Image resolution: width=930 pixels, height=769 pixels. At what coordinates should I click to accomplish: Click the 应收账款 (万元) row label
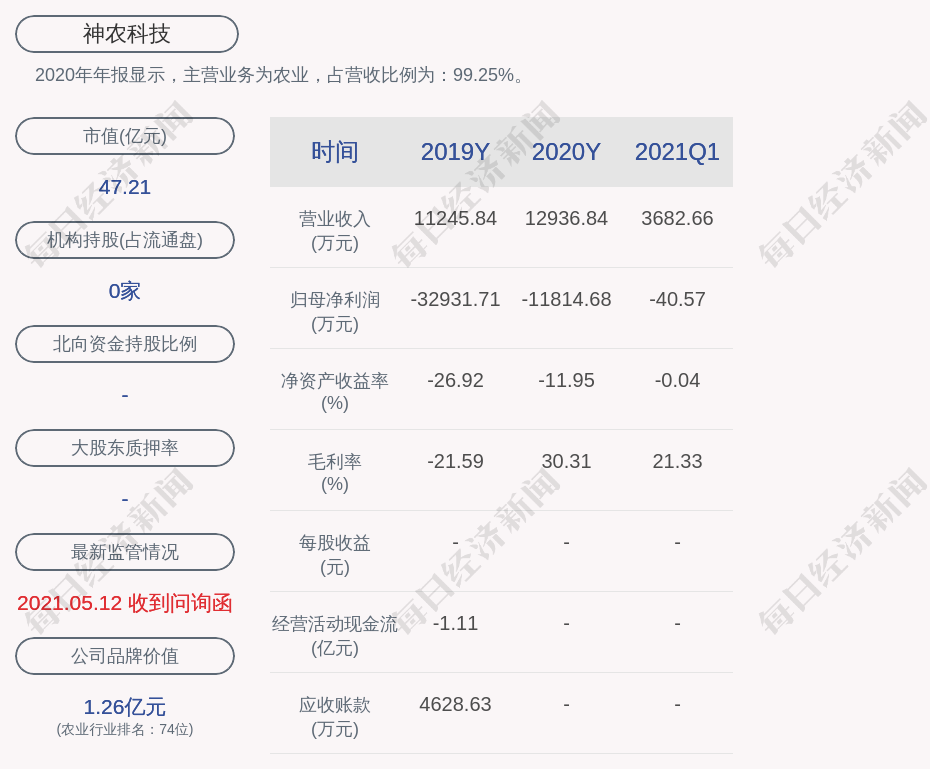(x=335, y=717)
